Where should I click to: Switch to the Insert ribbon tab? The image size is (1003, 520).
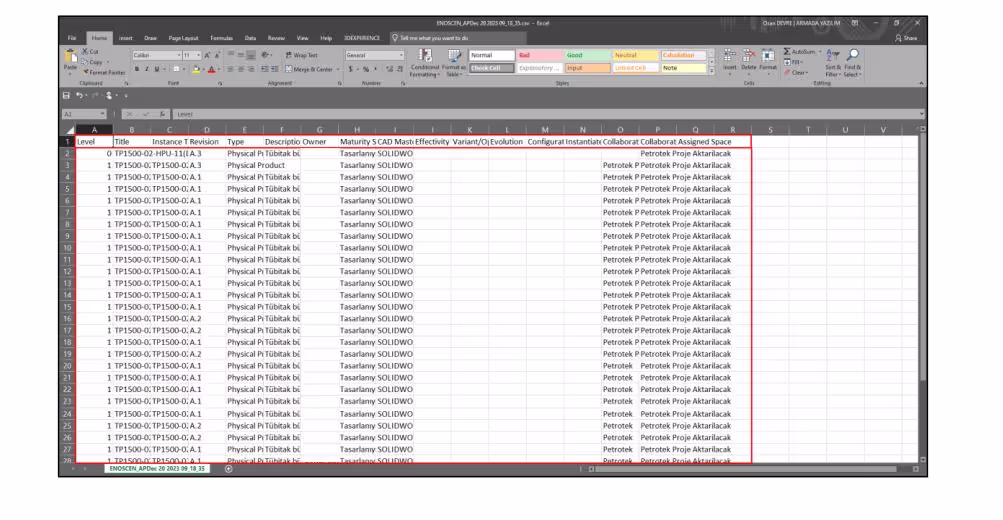(125, 38)
